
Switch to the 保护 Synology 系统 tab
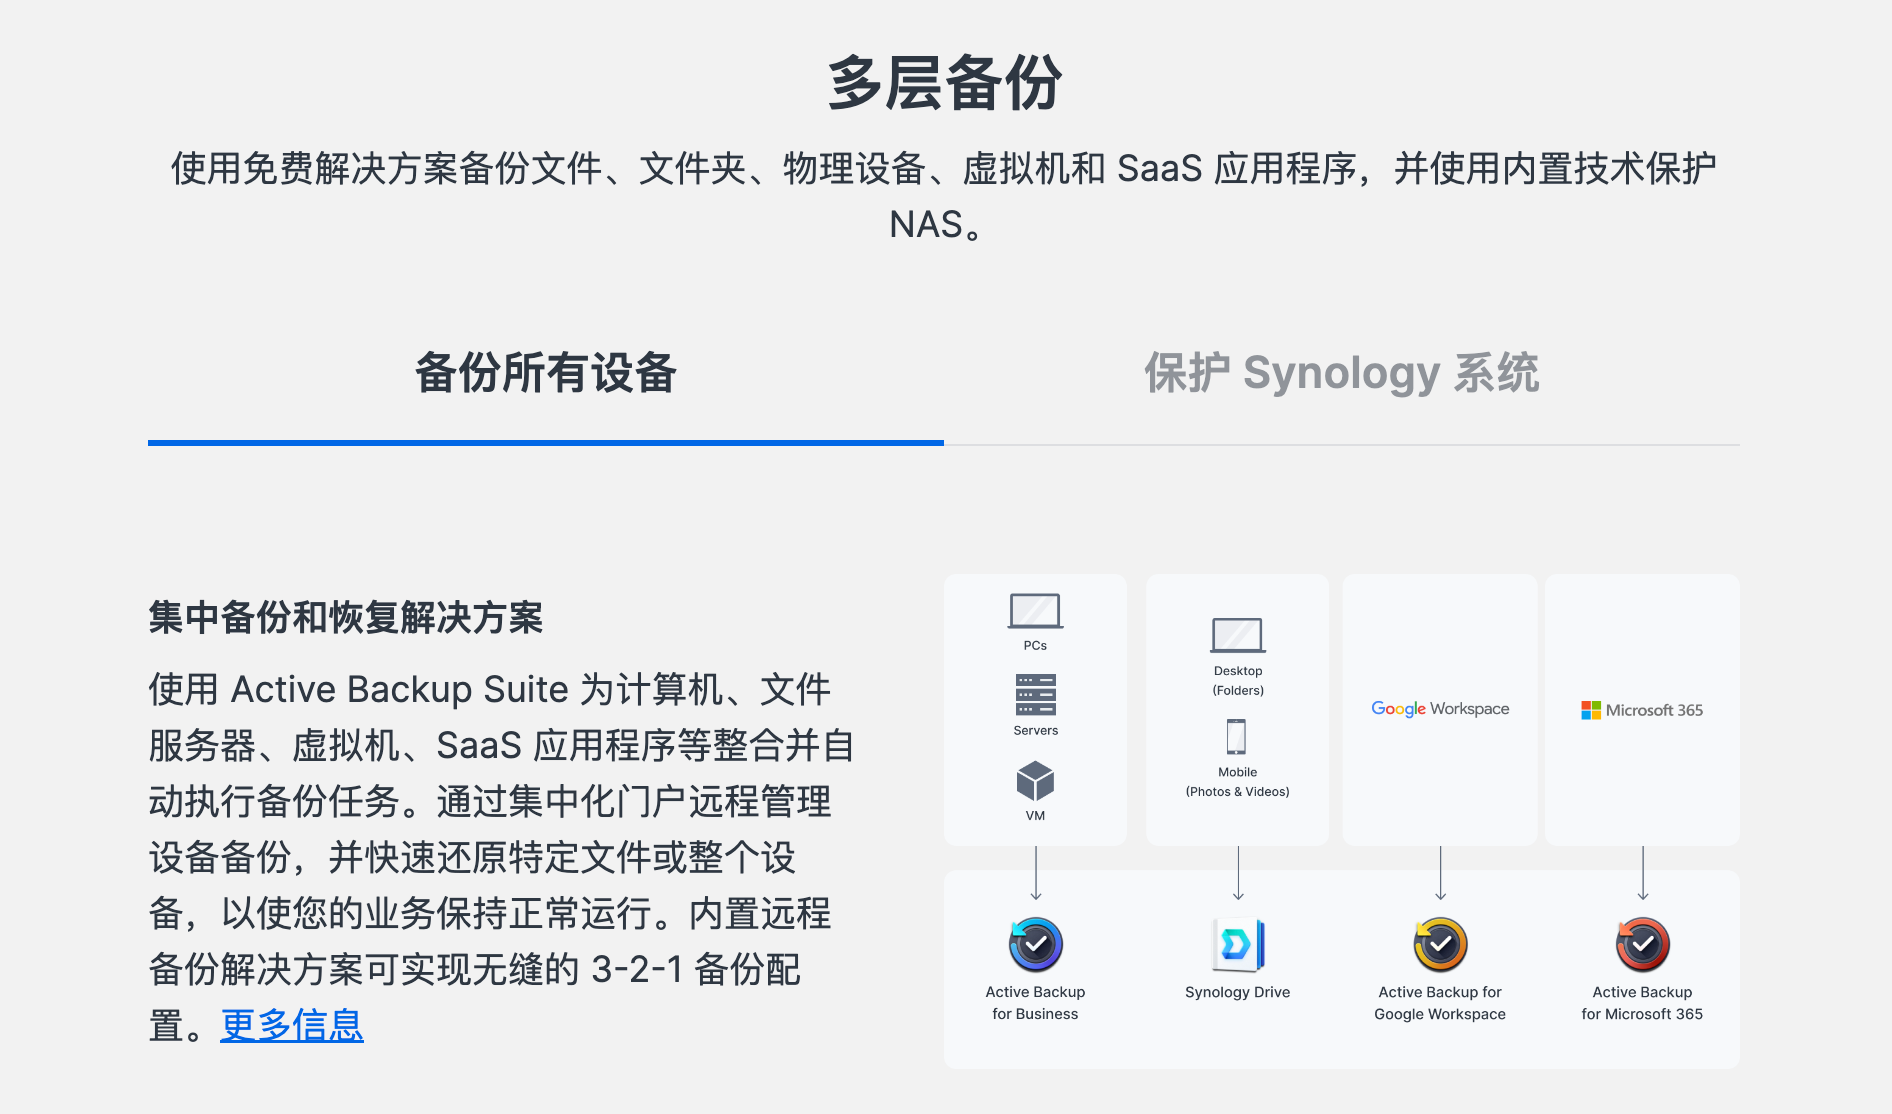coord(1341,373)
